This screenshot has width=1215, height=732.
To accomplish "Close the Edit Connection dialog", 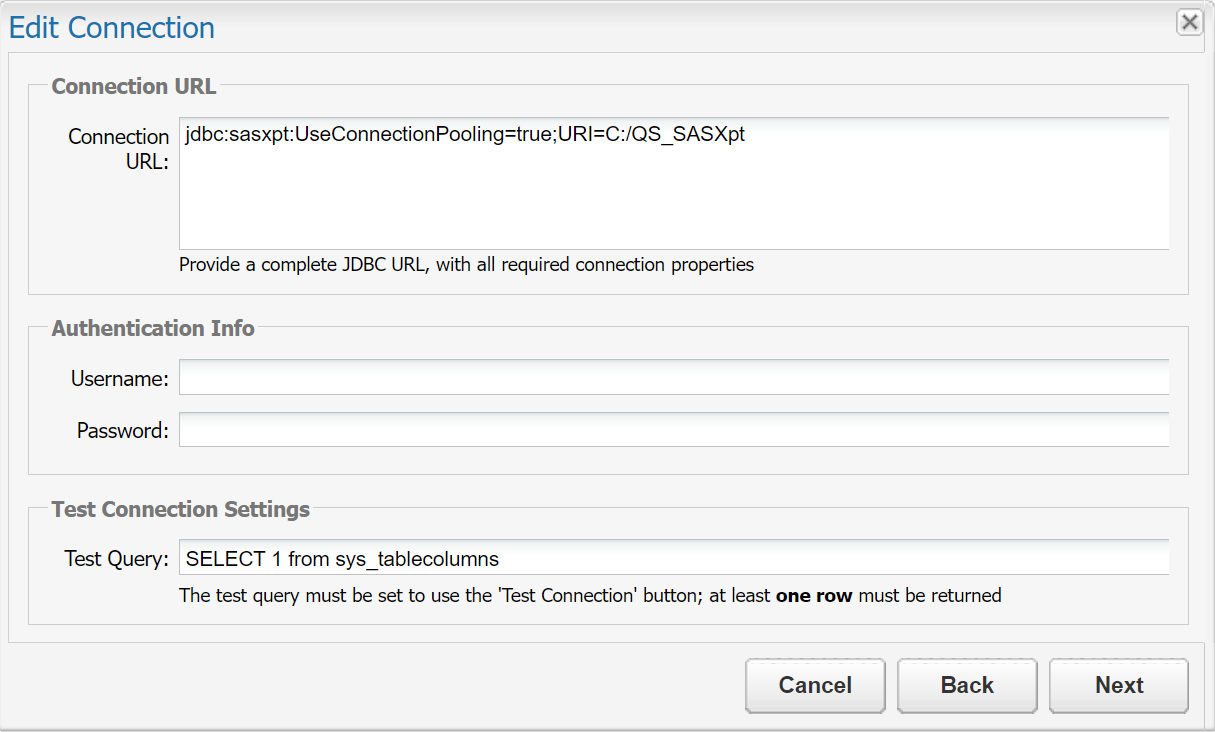I will 1189,23.
